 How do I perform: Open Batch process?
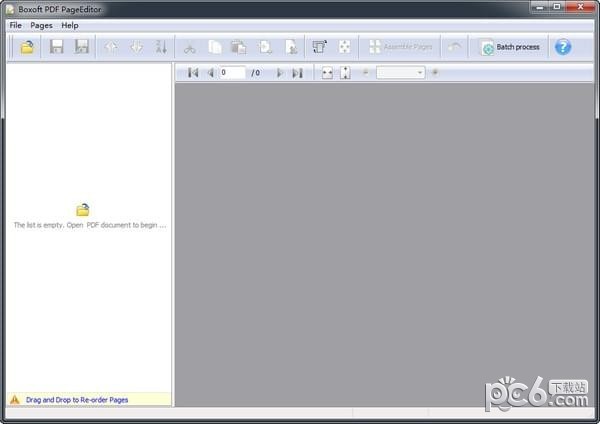coord(510,47)
